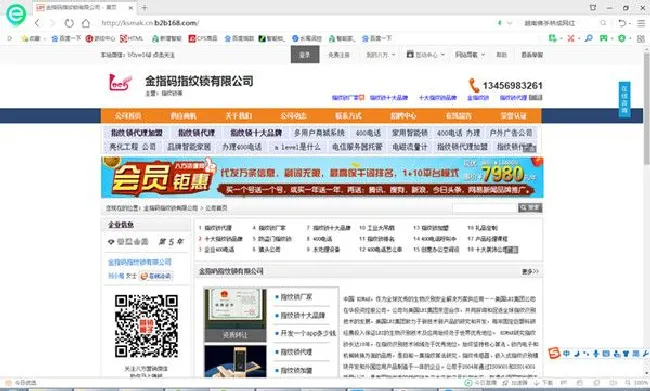
Task: Click the dark 登录 login button
Action: pos(305,54)
